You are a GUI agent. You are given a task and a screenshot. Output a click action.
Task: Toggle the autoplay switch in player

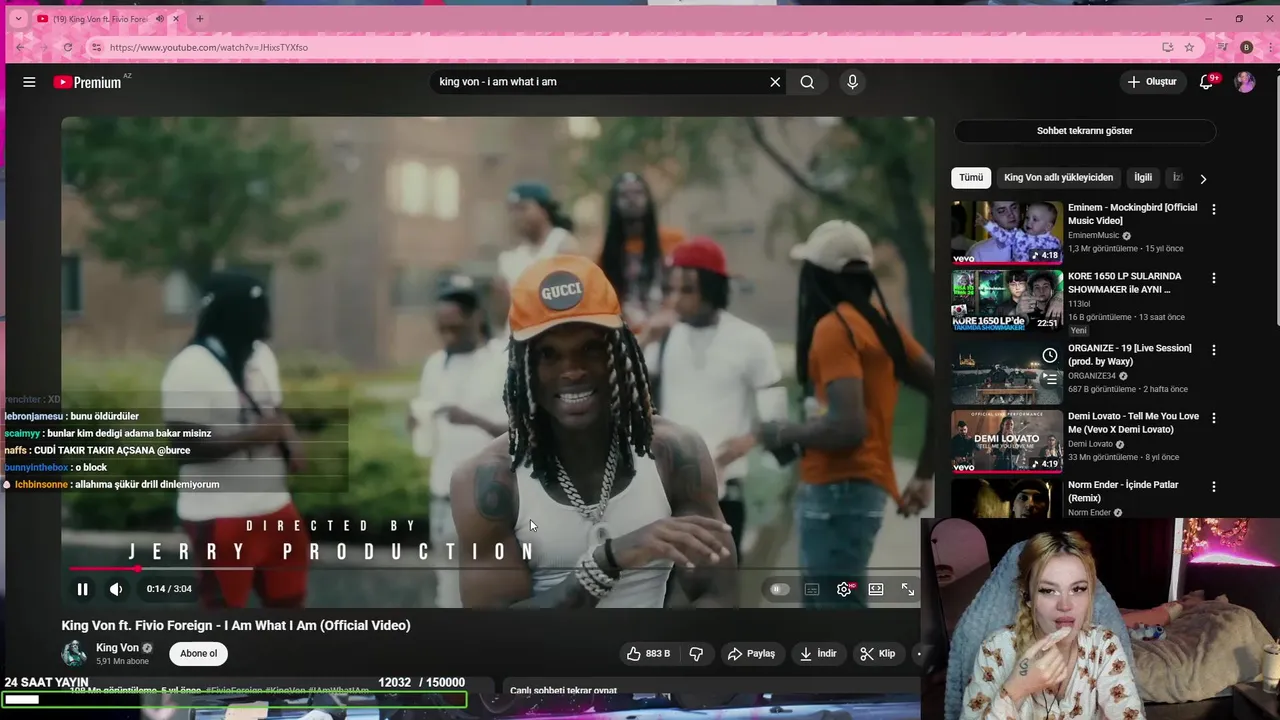[x=779, y=589]
